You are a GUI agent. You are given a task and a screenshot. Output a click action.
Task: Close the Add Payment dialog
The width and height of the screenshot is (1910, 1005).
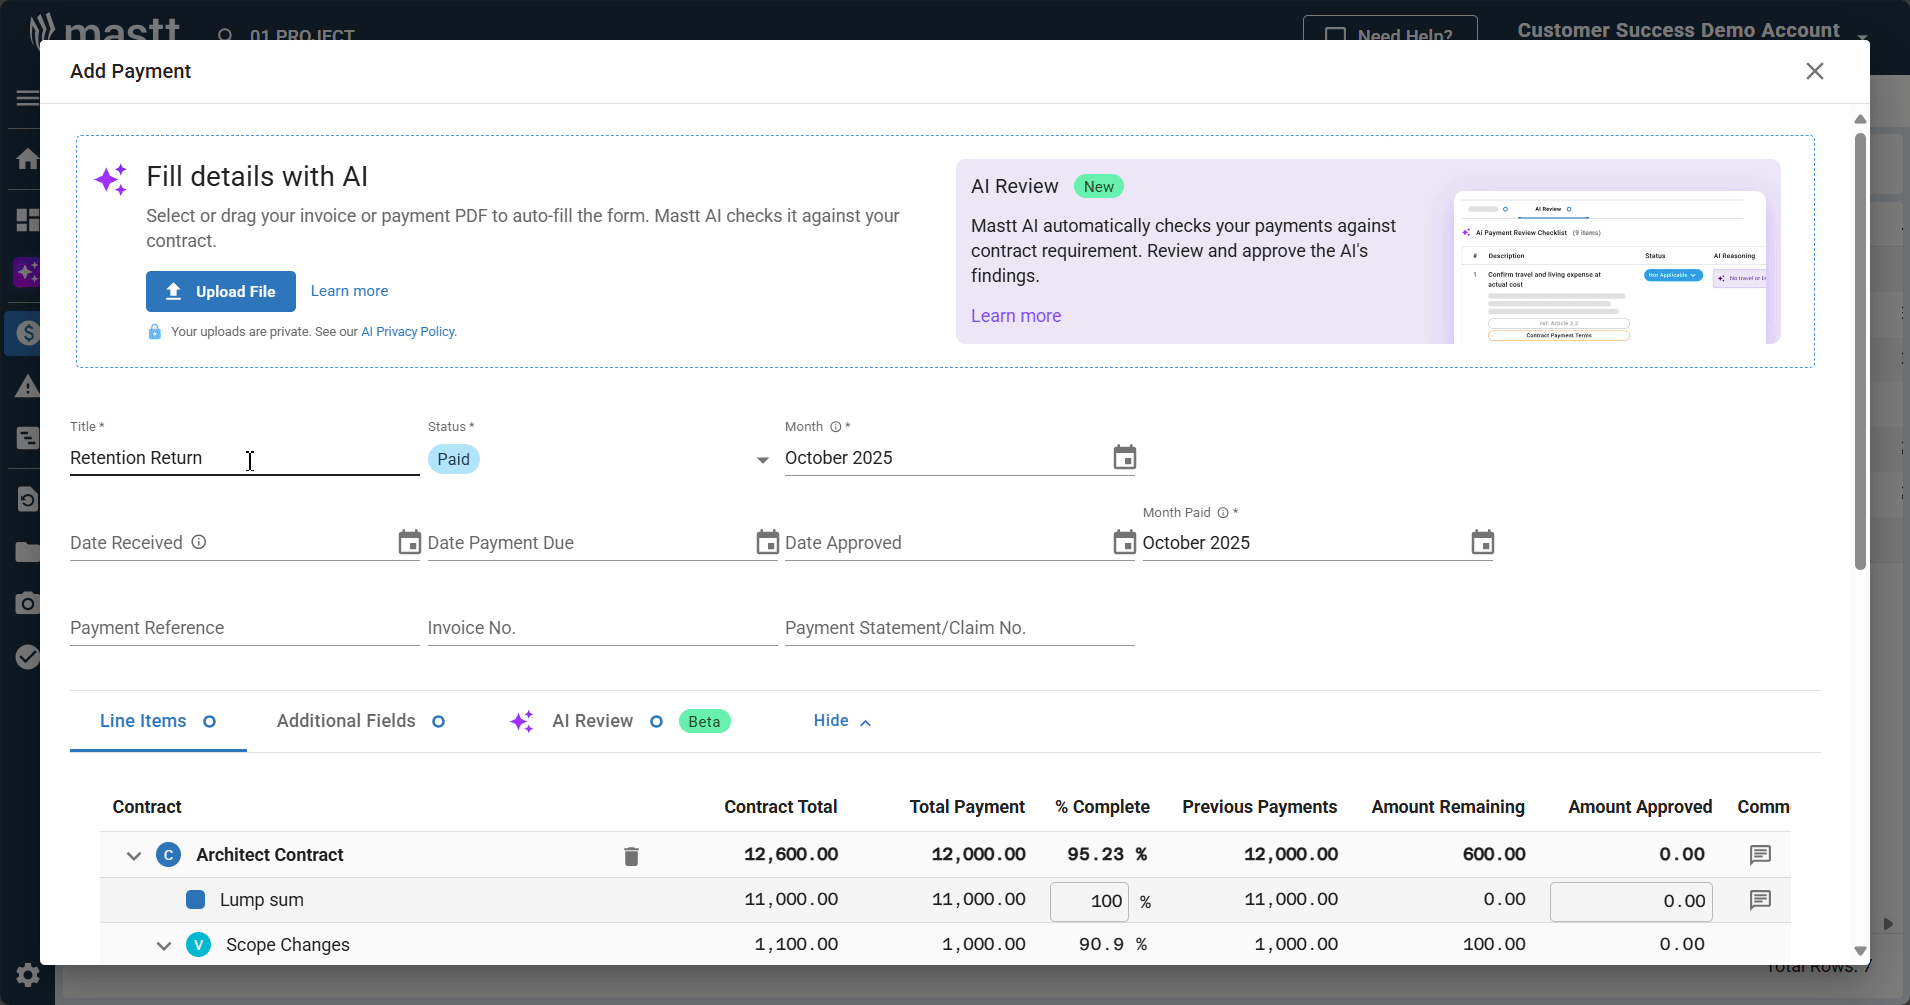(1814, 71)
